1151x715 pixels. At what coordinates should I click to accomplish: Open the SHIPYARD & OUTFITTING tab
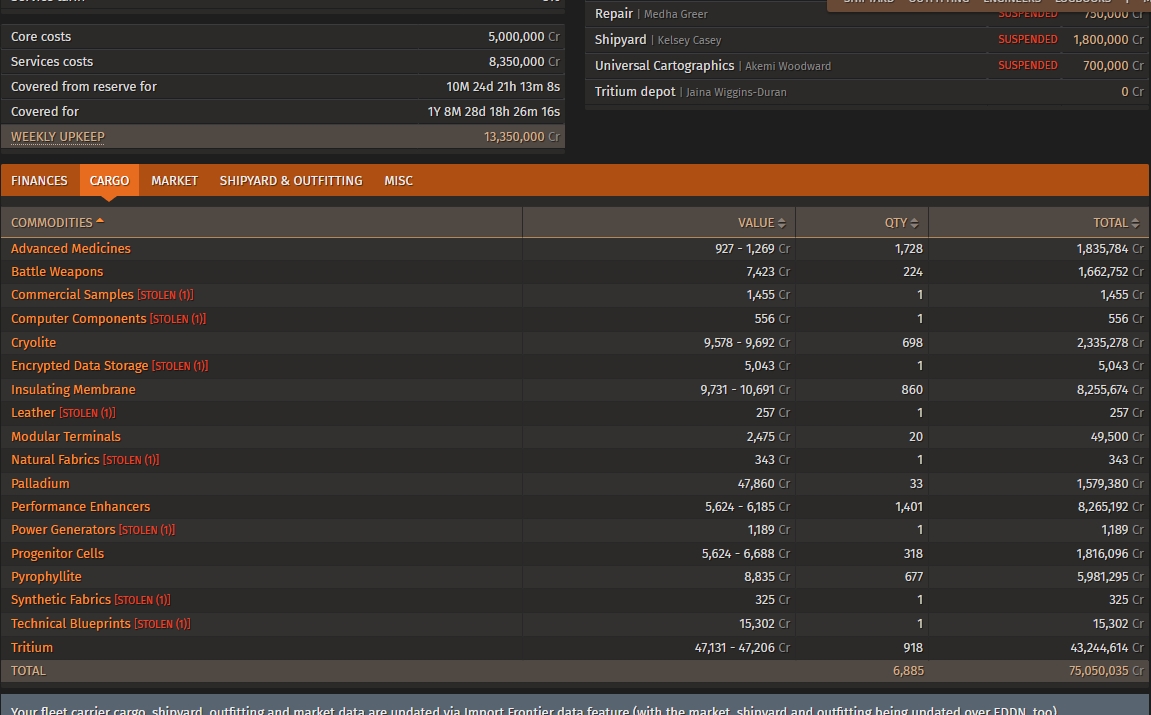pos(291,181)
